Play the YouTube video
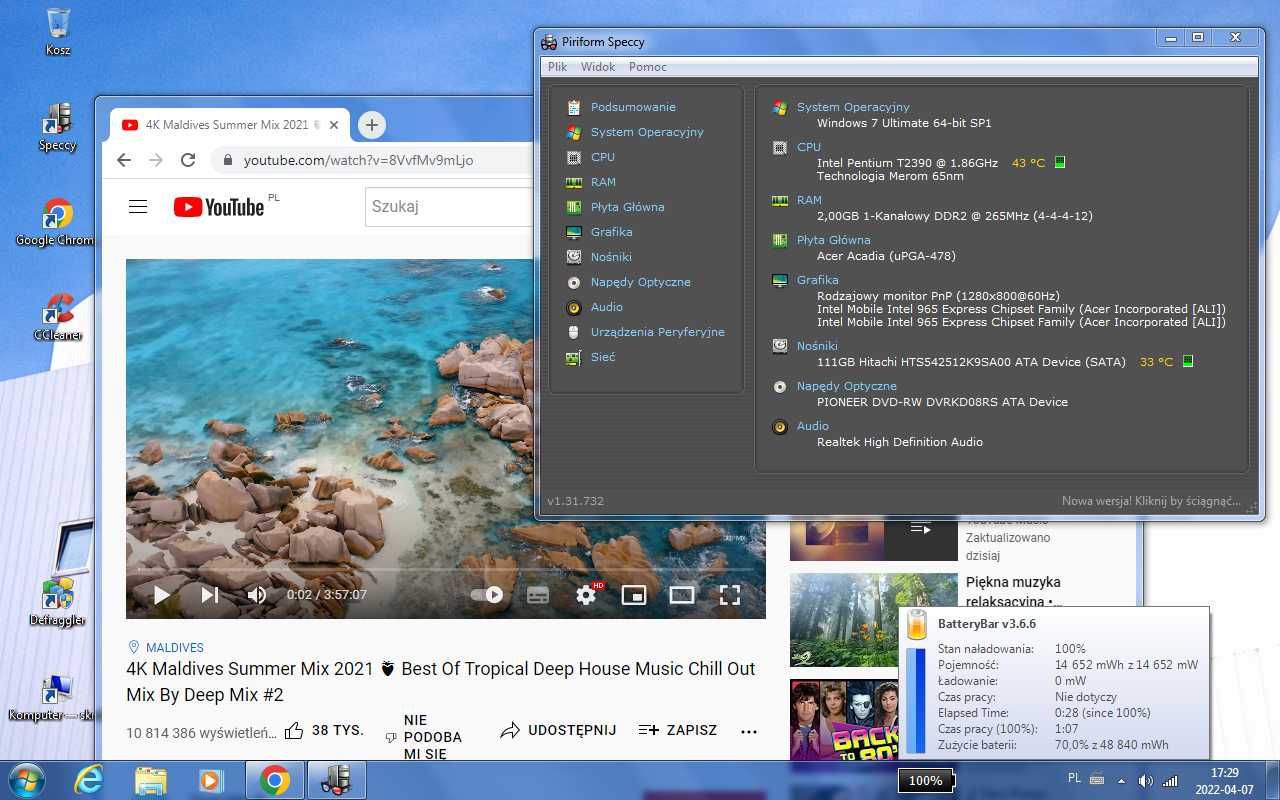Screen dimensions: 1280x800 tap(161, 595)
